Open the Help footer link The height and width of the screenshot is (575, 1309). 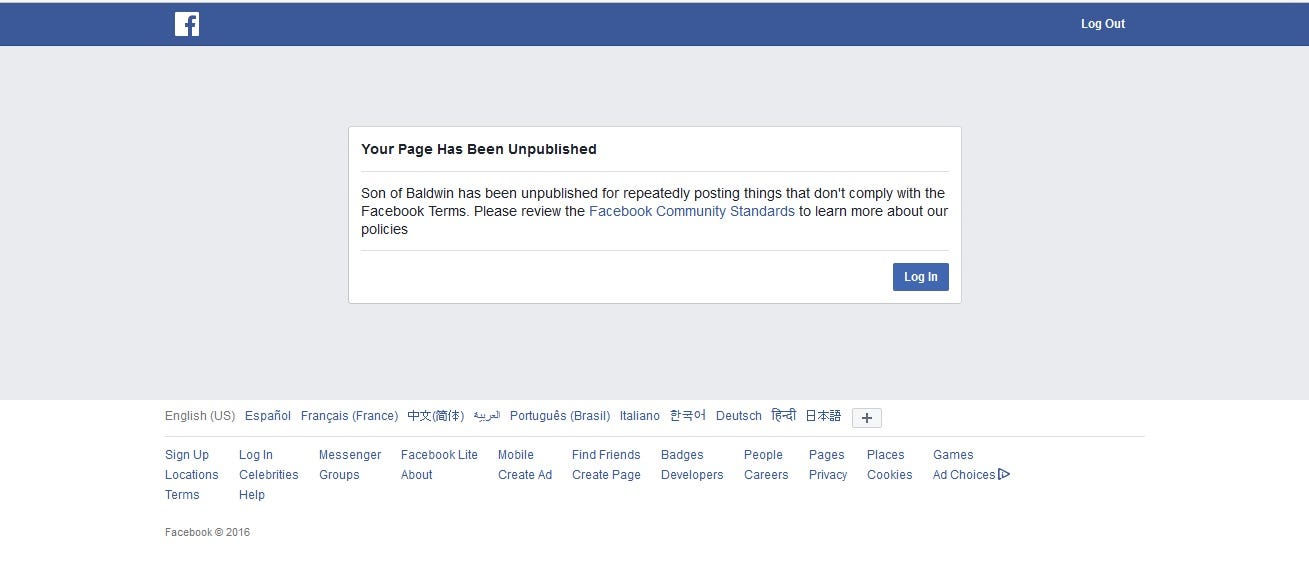coord(252,495)
